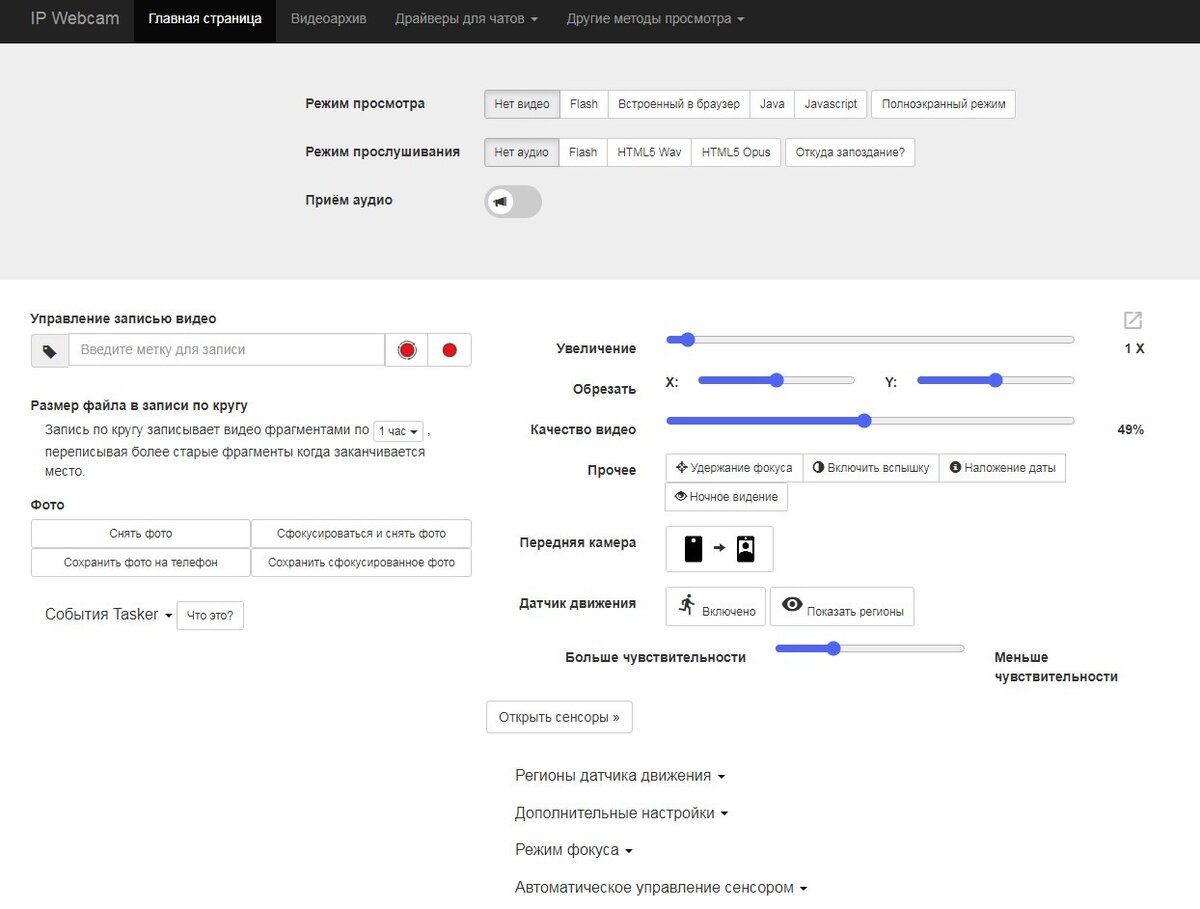This screenshot has width=1200, height=909.
Task: Go to Главная страница tab
Action: (x=205, y=19)
